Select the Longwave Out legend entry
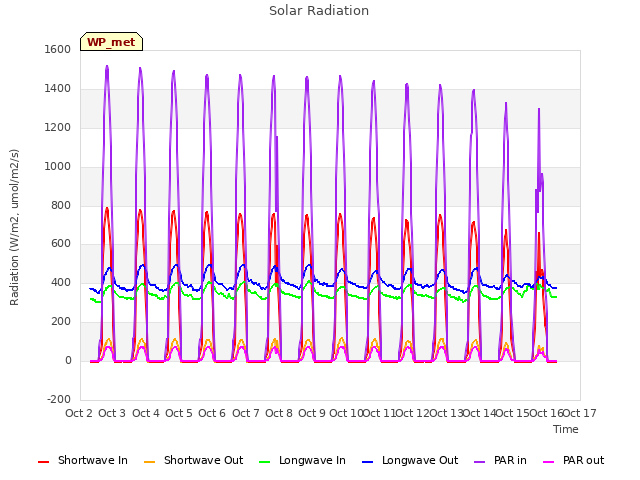The height and width of the screenshot is (480, 640). pos(410,460)
